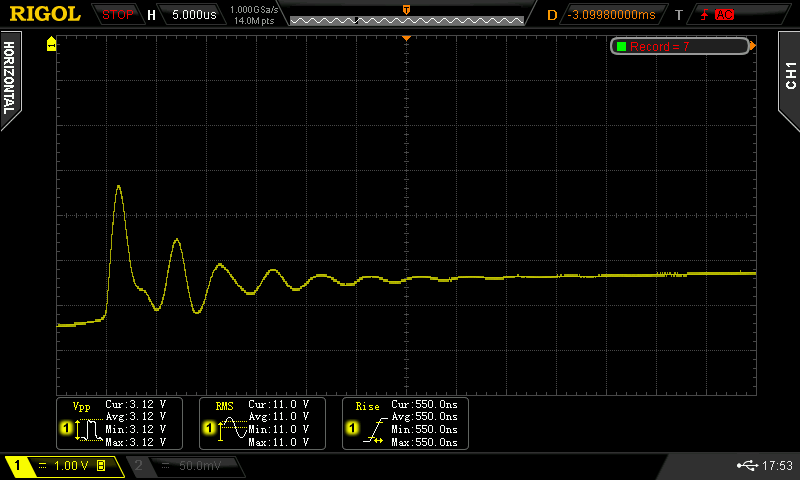Click the Vpp measurement label

(82, 407)
